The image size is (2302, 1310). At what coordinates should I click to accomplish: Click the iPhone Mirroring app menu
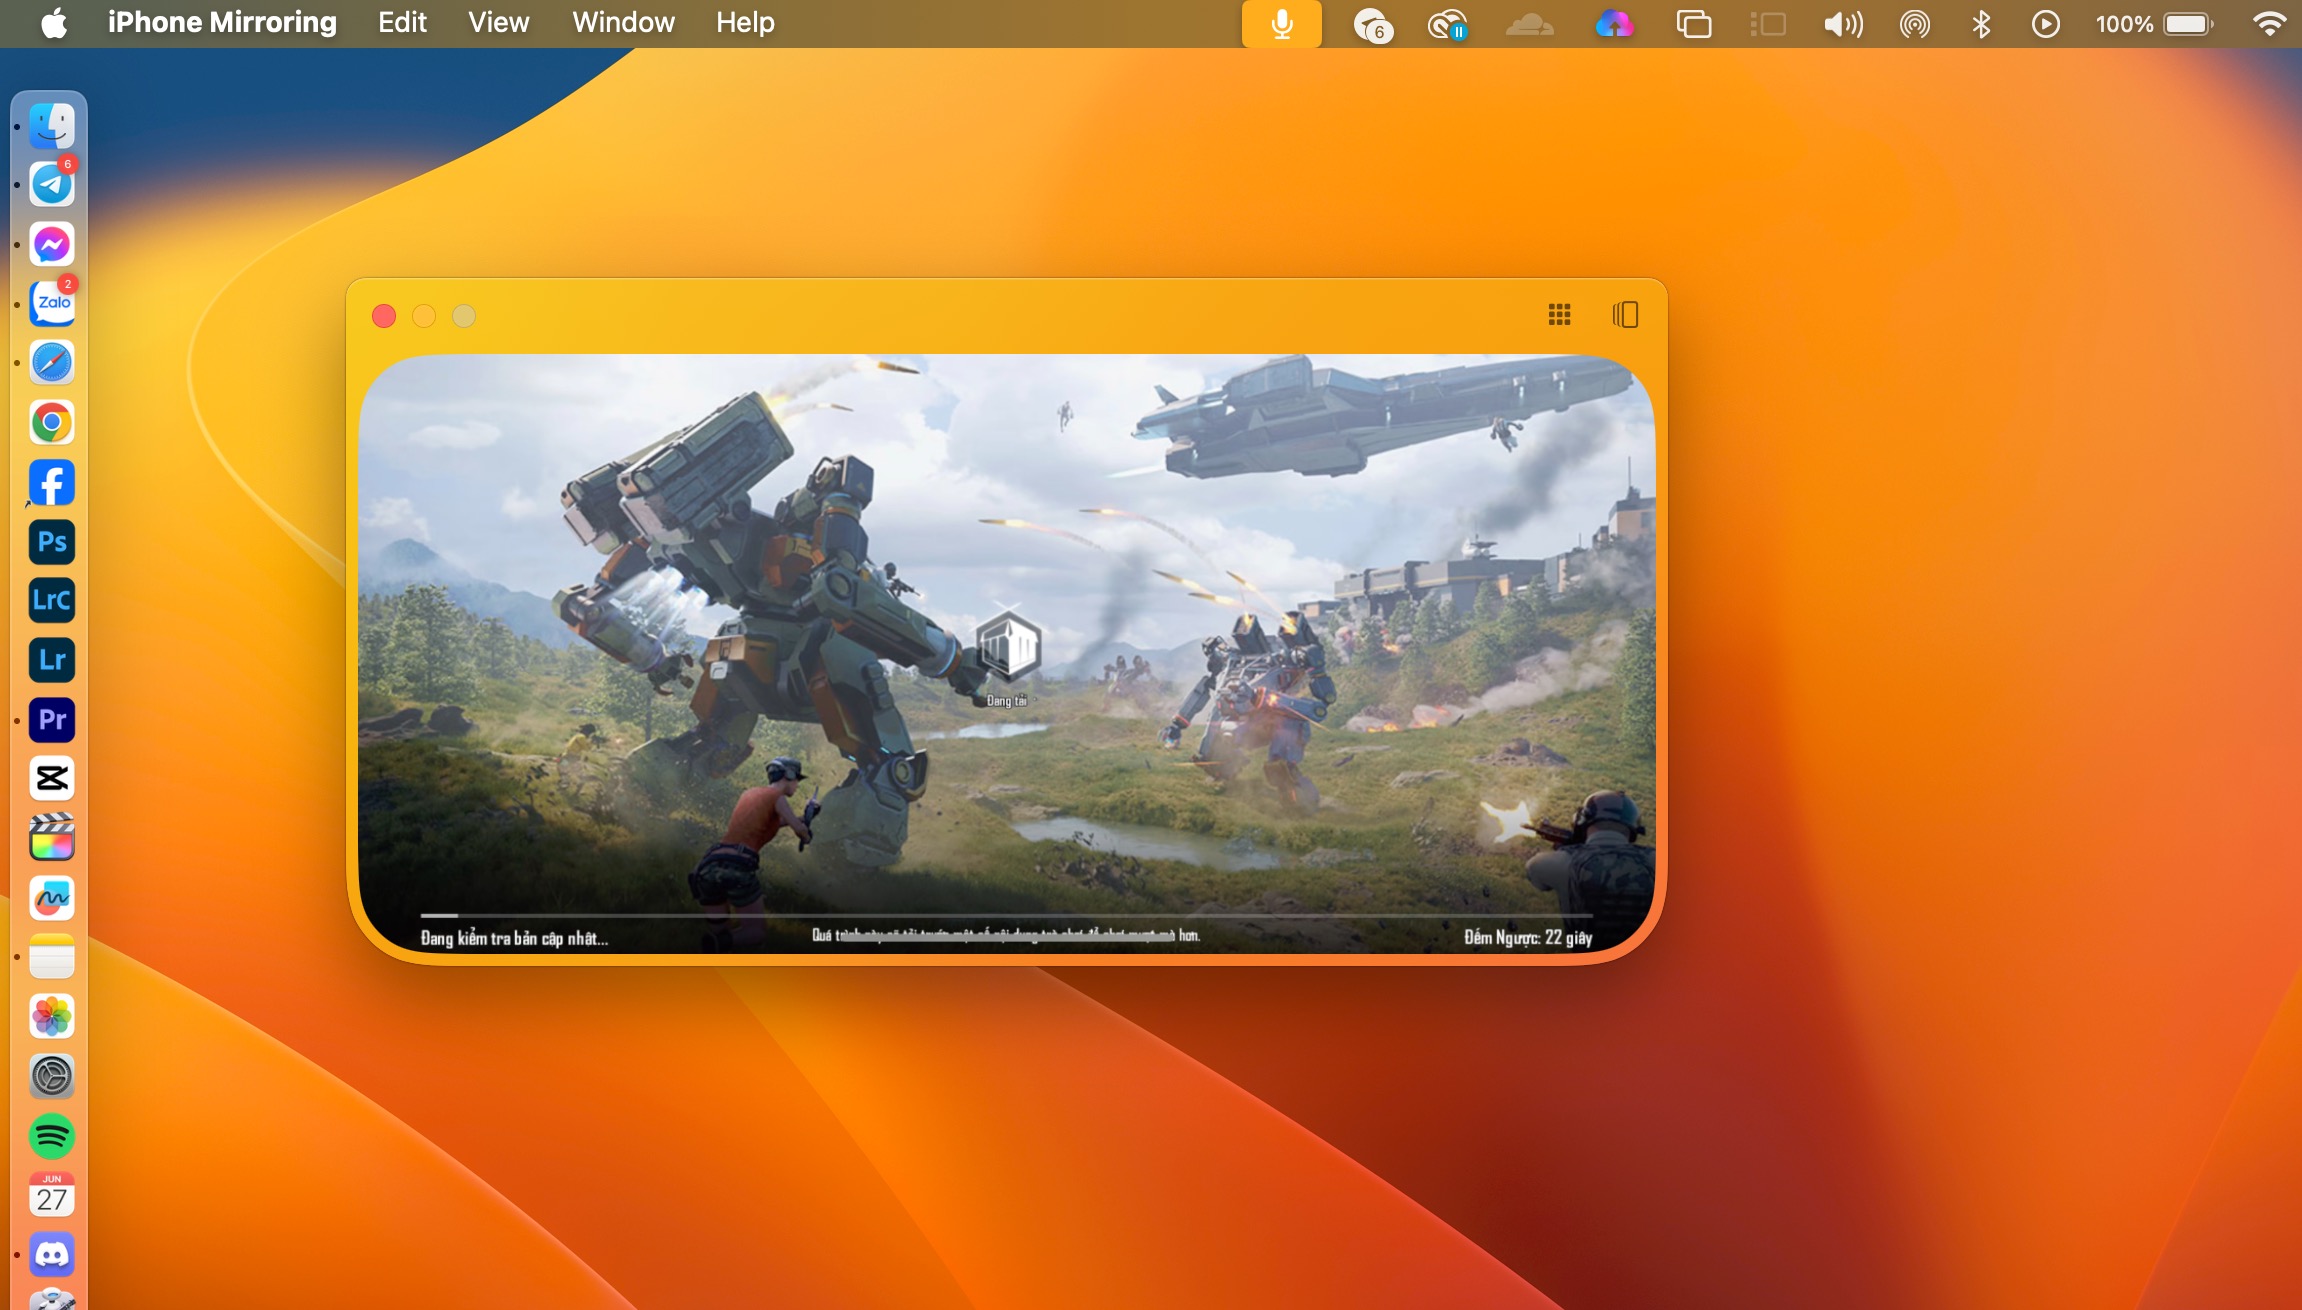[222, 23]
